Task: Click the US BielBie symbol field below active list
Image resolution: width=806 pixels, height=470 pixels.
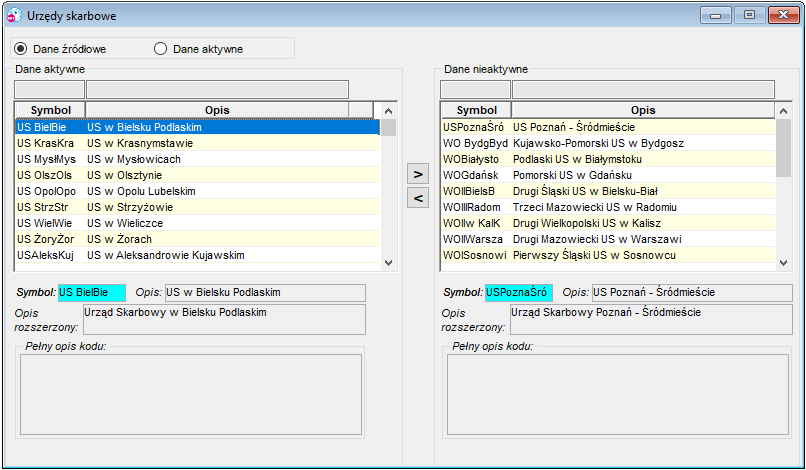Action: pyautogui.click(x=92, y=293)
